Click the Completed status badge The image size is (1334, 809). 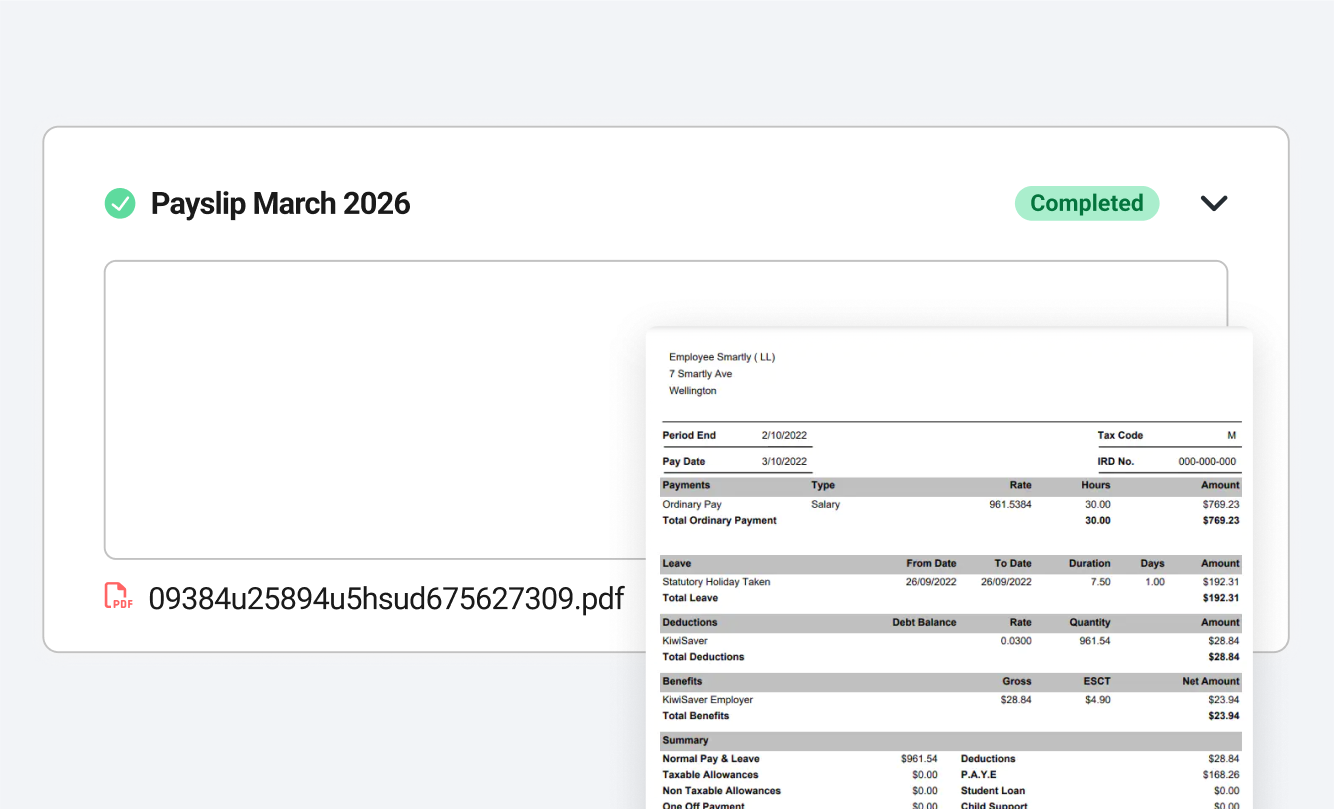pos(1087,203)
